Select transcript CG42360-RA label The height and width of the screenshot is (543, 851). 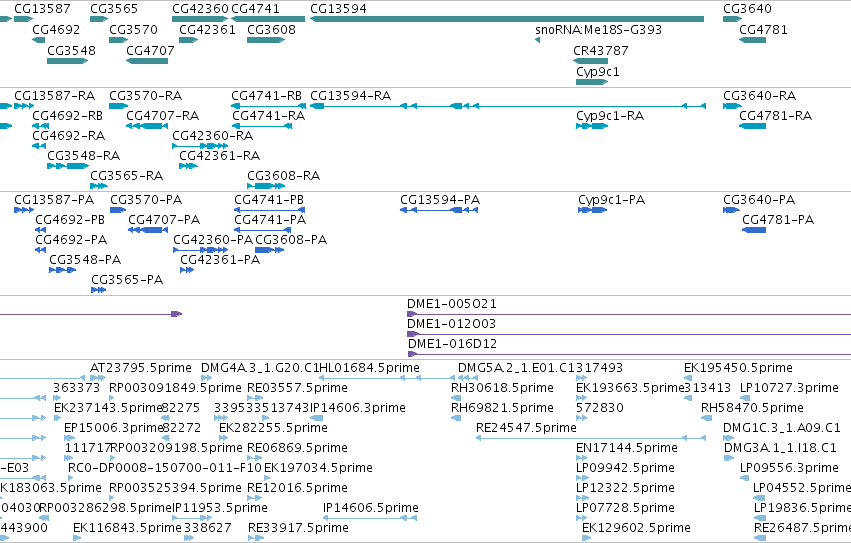(213, 135)
